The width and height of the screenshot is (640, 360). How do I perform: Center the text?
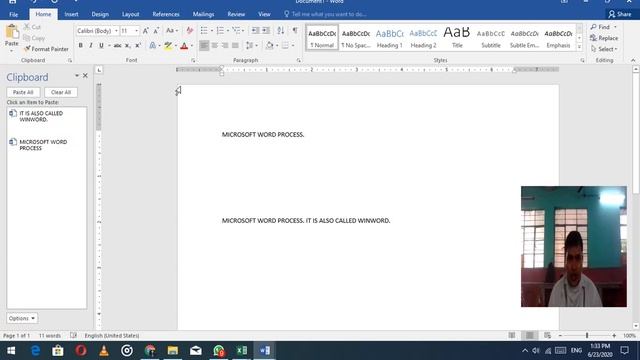[x=215, y=46]
